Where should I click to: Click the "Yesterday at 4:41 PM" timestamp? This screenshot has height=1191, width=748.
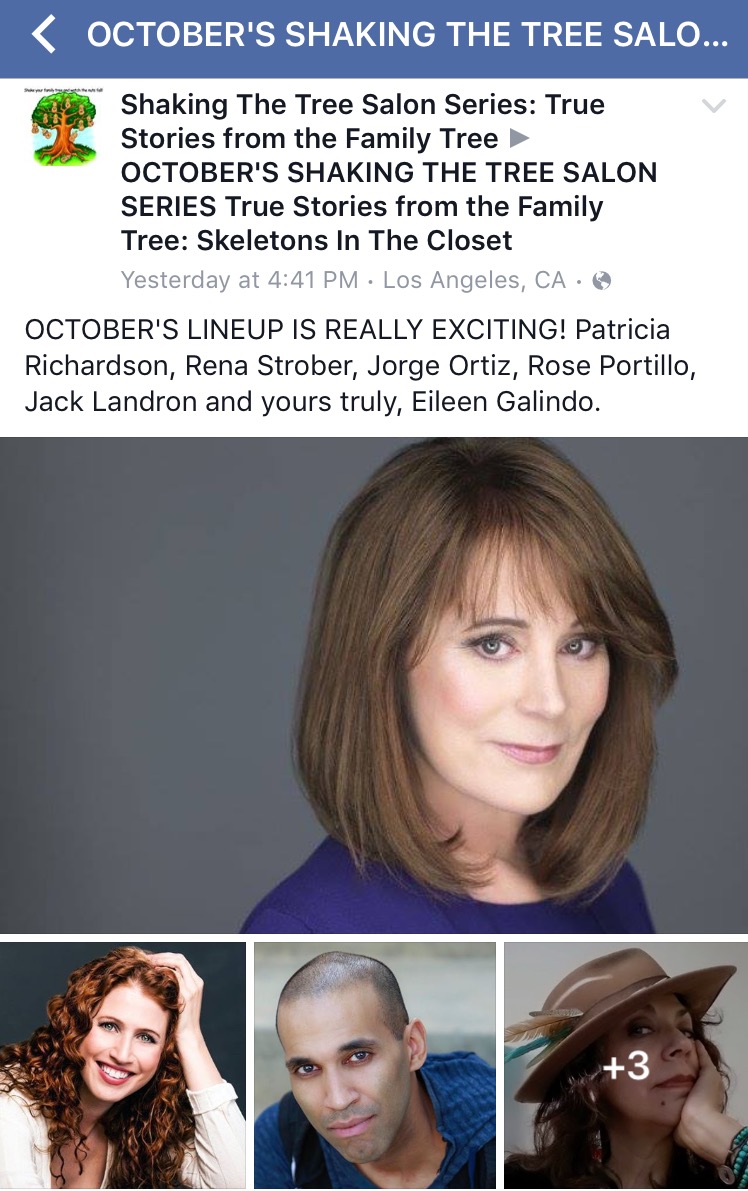coord(239,280)
